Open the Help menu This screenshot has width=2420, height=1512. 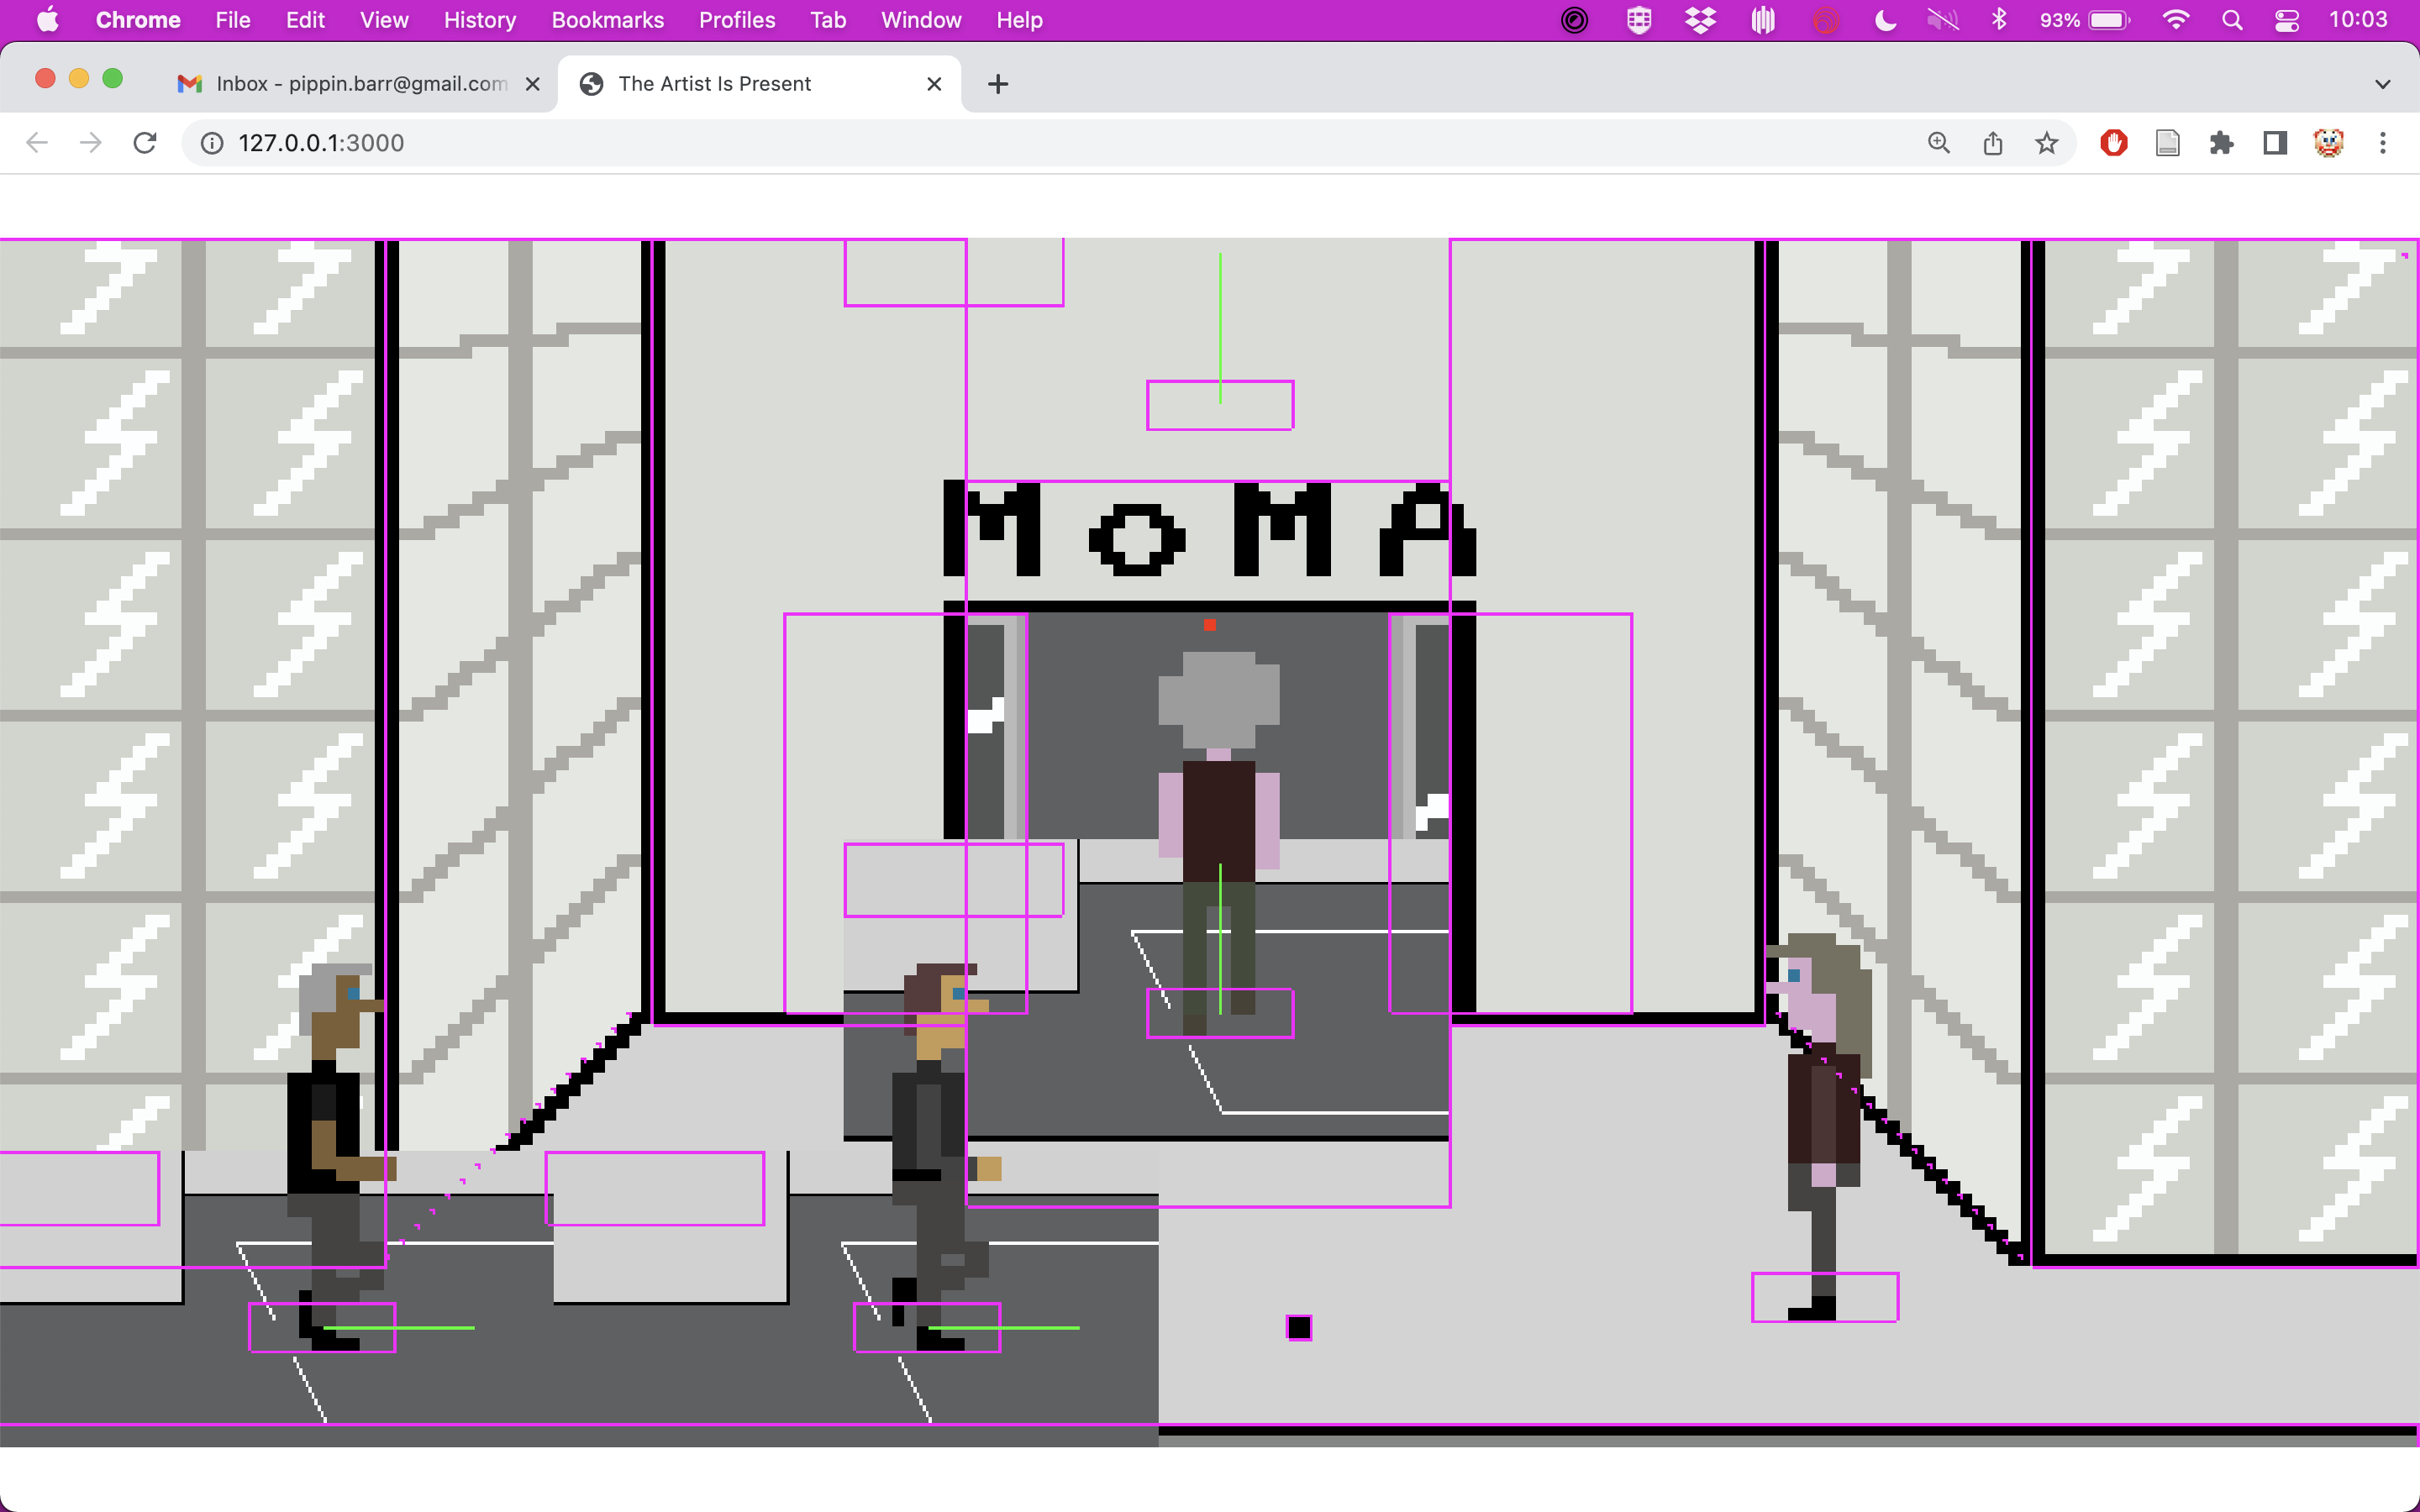pos(1019,20)
